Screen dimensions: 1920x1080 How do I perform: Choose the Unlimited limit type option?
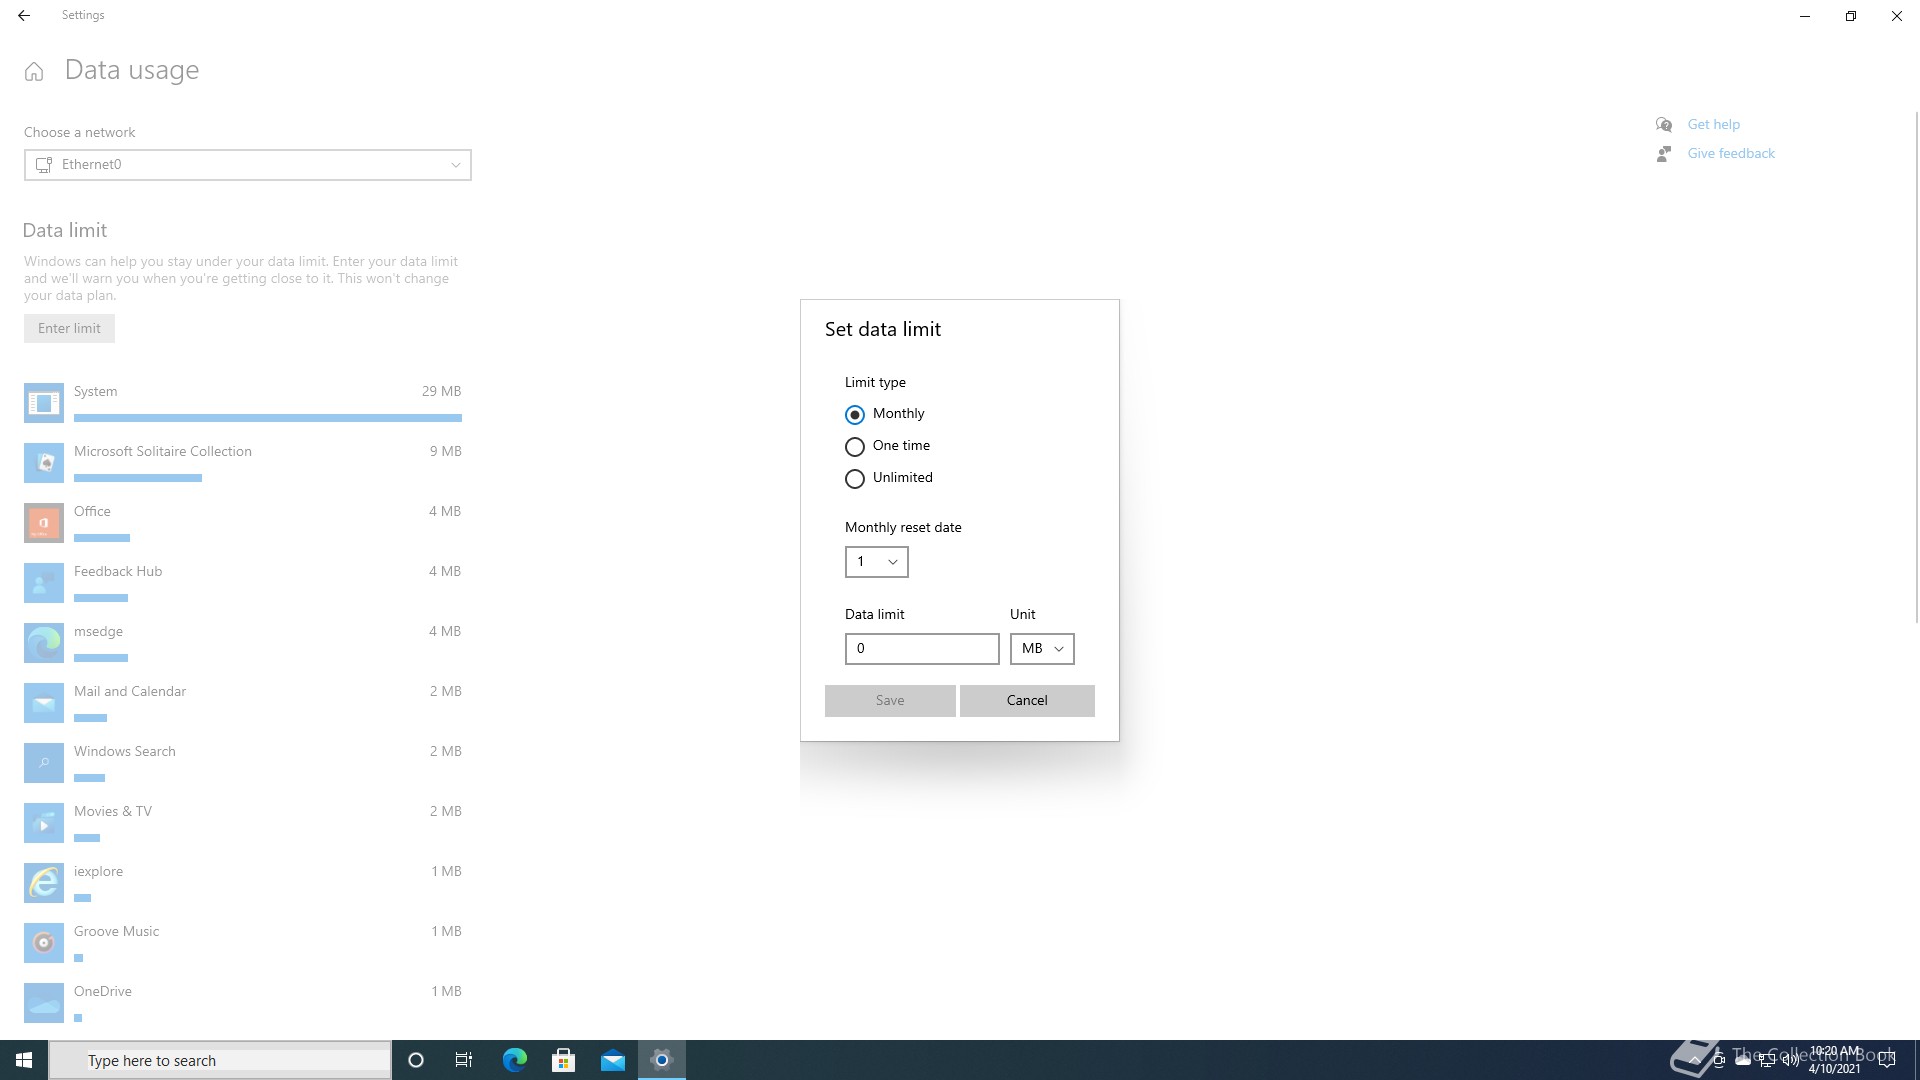[855, 478]
